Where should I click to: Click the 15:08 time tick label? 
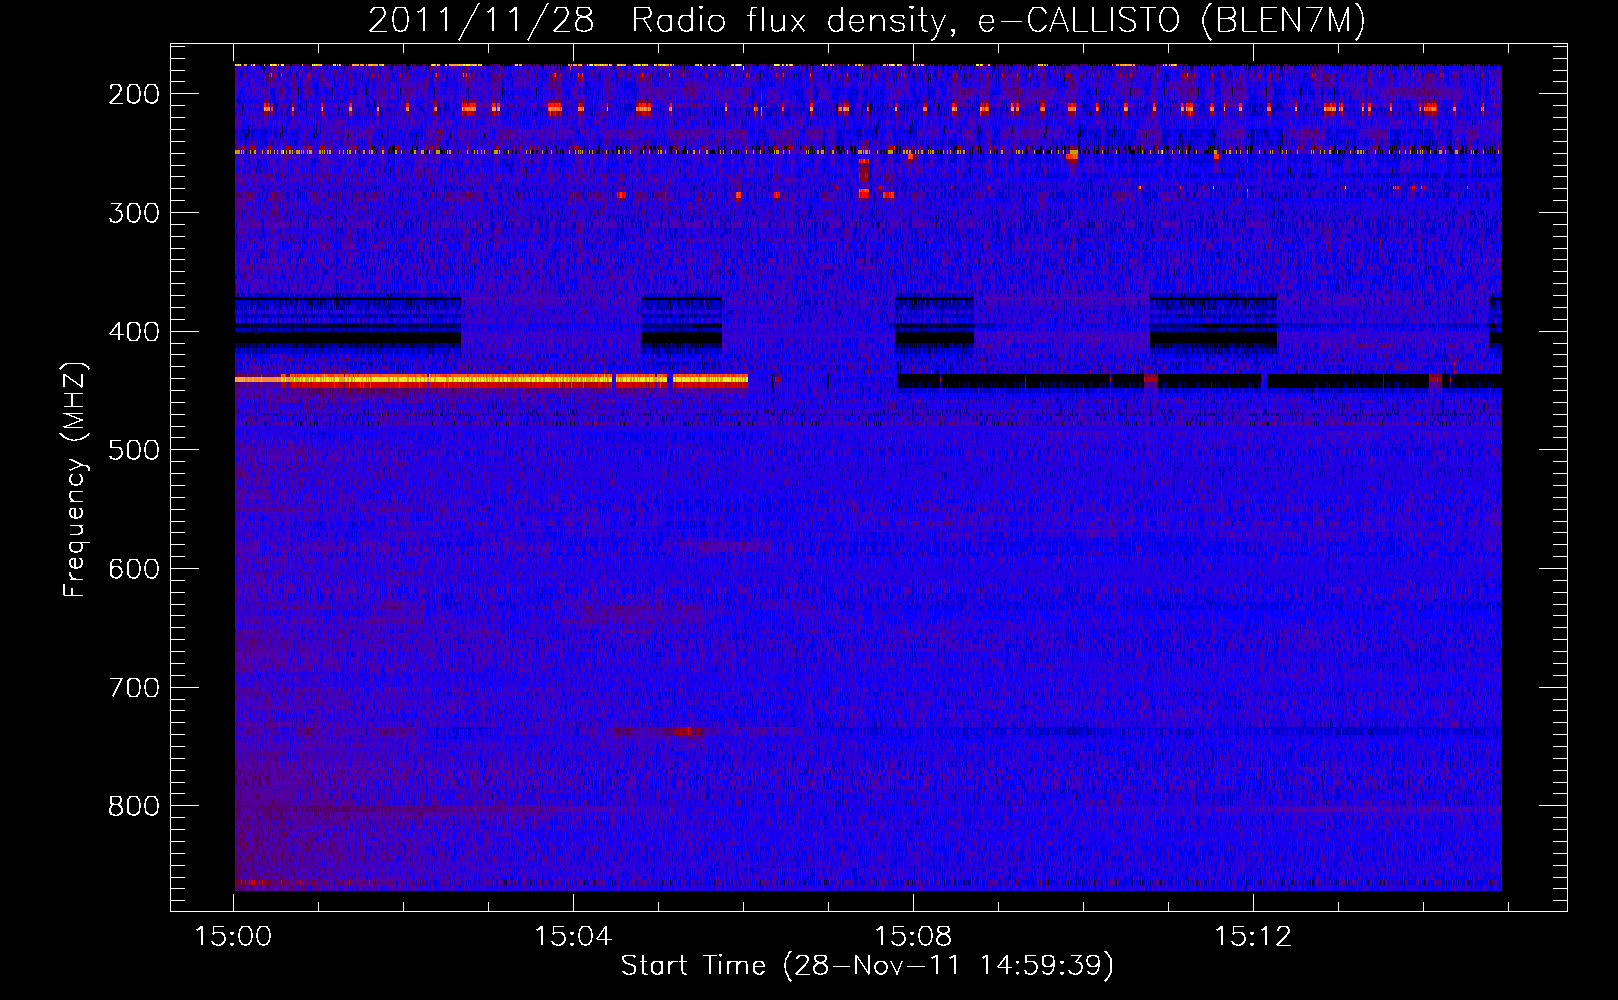click(913, 937)
